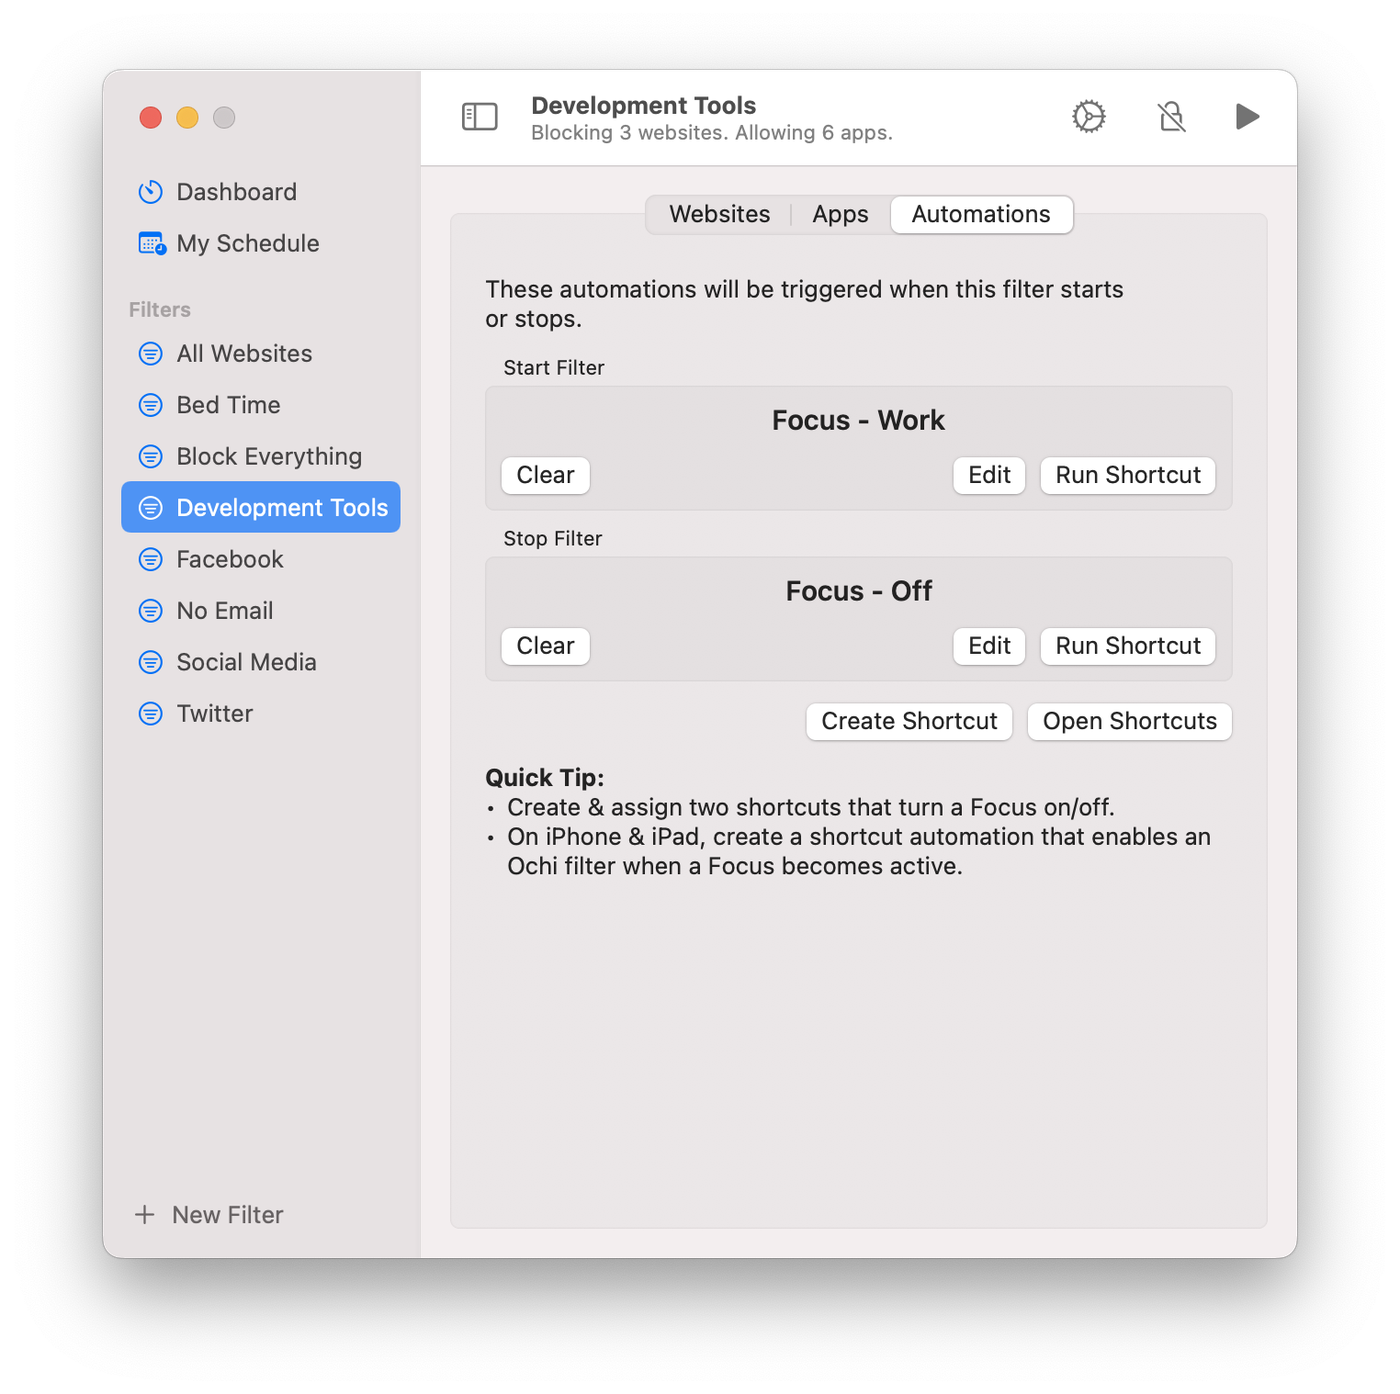This screenshot has width=1400, height=1394.
Task: Select the All Websites filter
Action: 244,353
